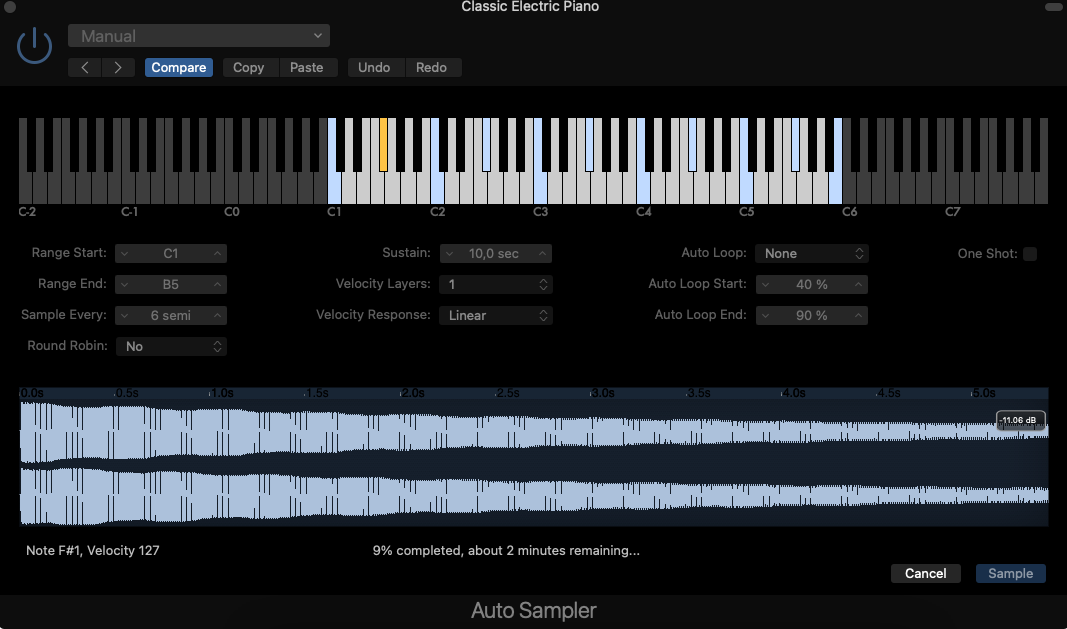Click the Compare button
This screenshot has height=629, width=1067.
(179, 67)
